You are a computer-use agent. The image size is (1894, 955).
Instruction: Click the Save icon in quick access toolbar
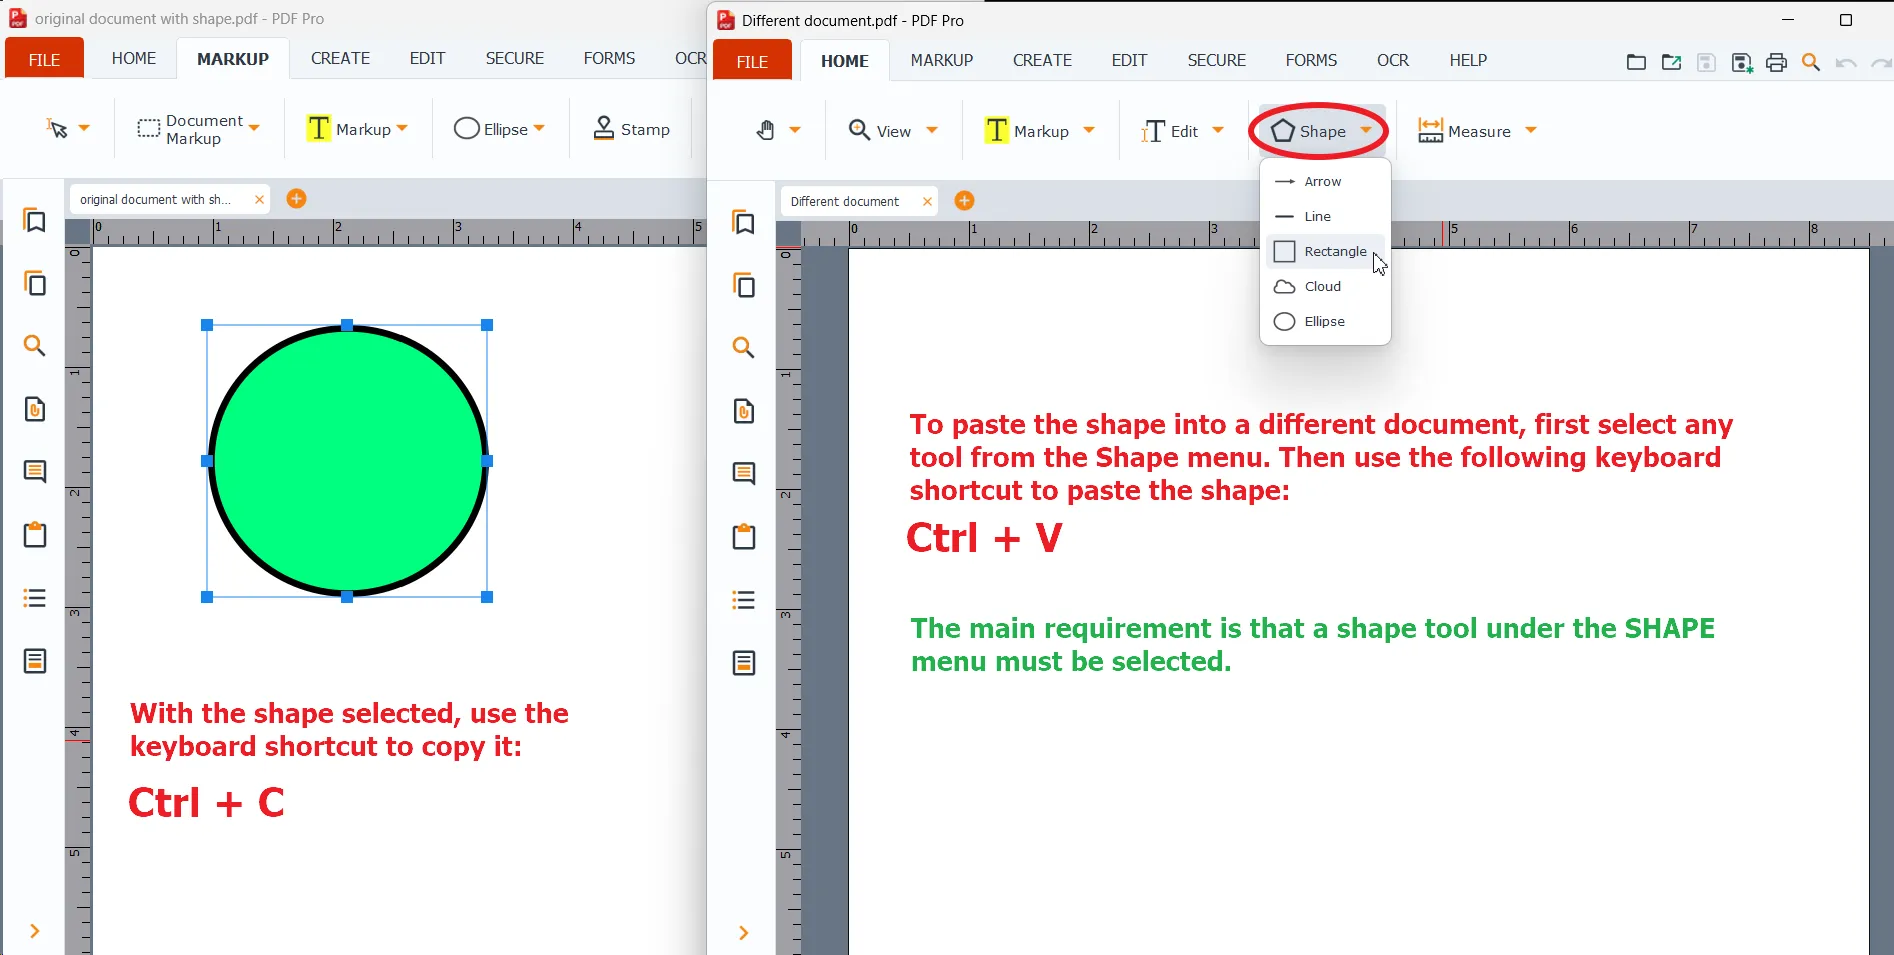(x=1706, y=62)
